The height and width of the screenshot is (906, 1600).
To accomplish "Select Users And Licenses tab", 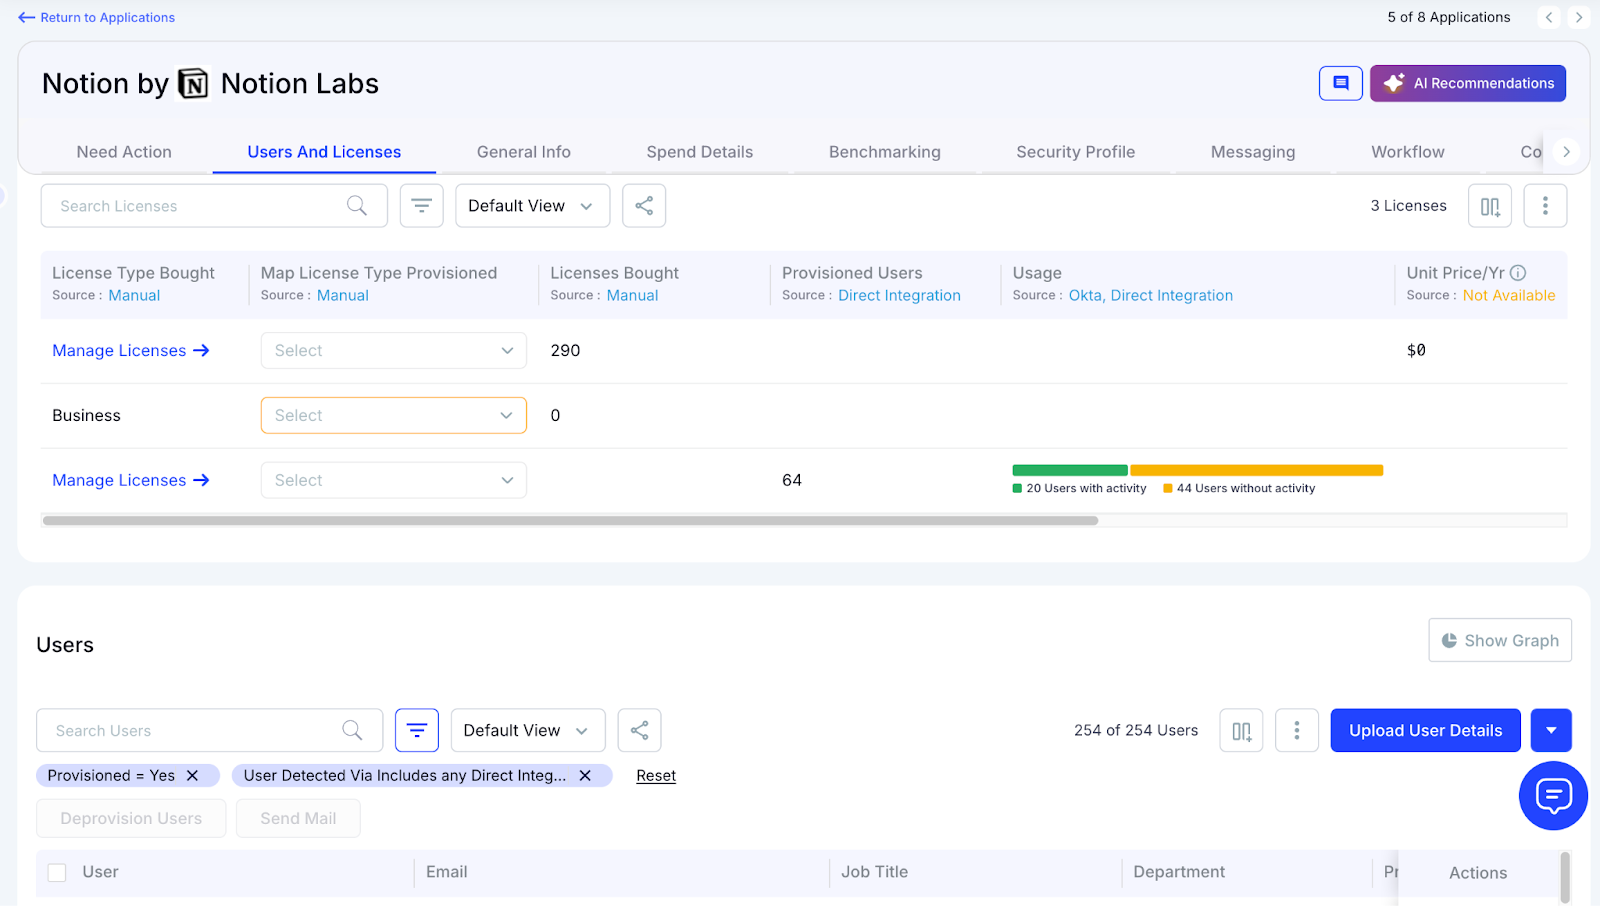I will click(x=324, y=152).
